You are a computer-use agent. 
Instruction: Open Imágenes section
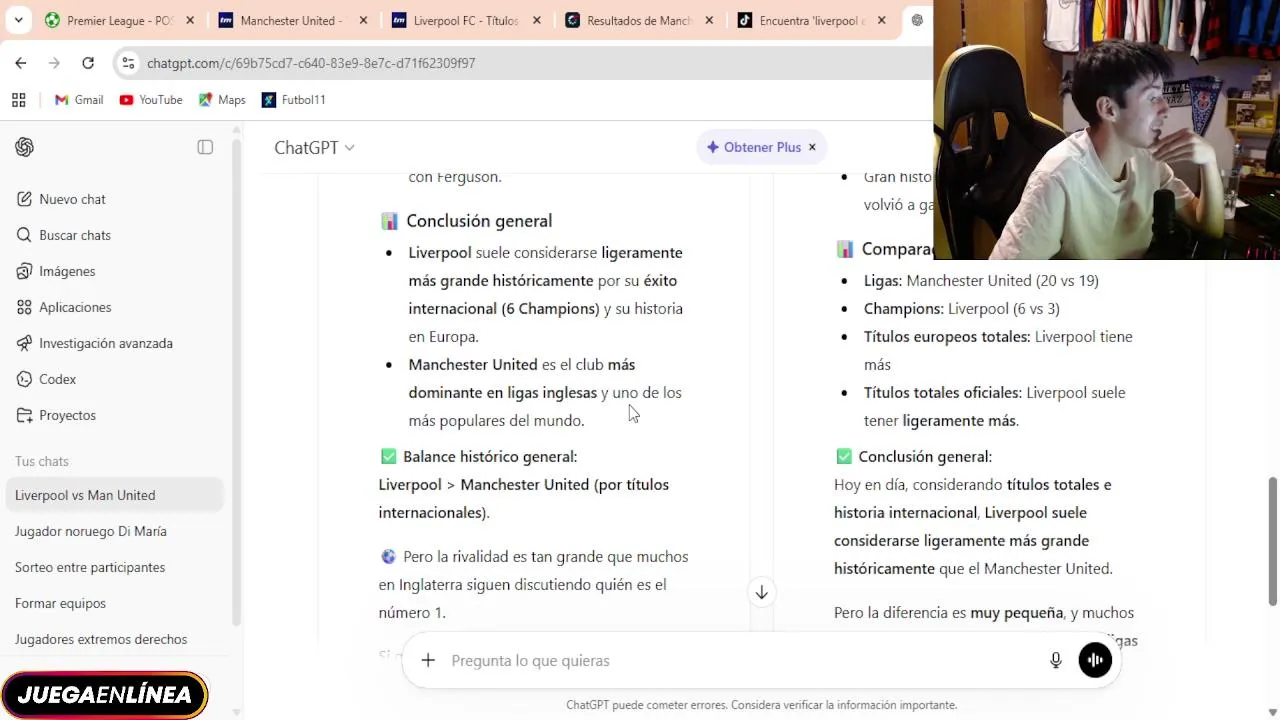pyautogui.click(x=115, y=271)
